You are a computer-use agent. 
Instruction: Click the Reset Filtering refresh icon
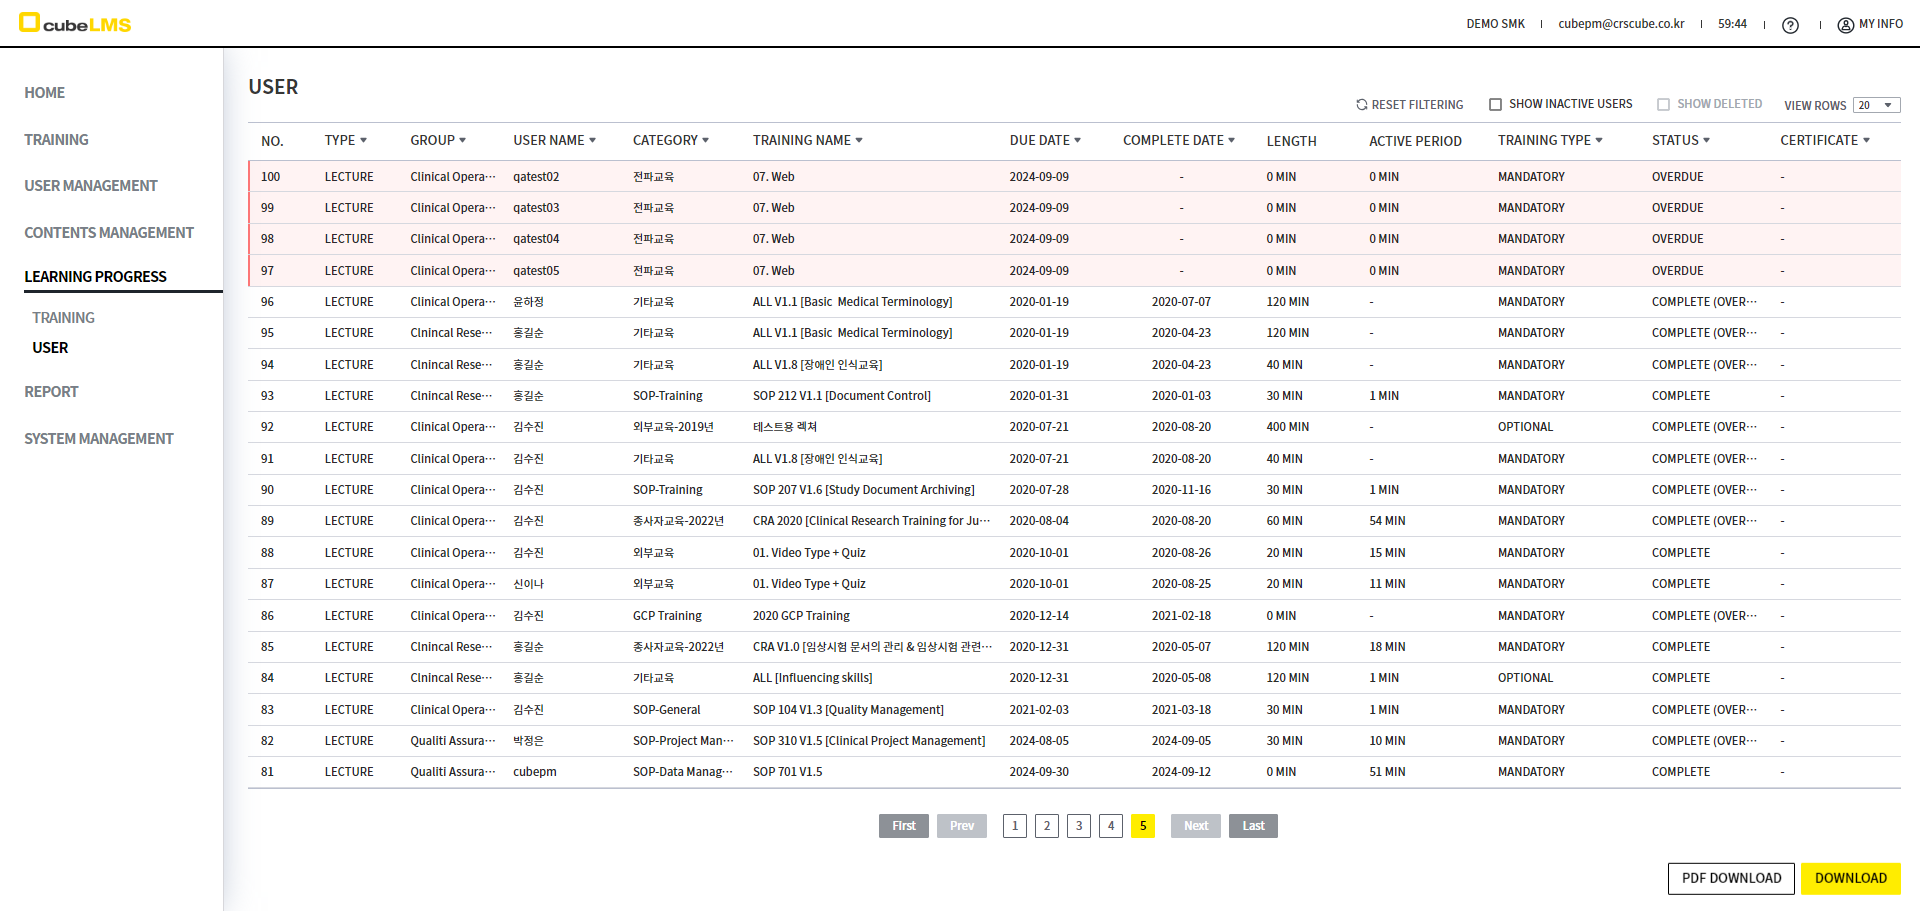1361,105
